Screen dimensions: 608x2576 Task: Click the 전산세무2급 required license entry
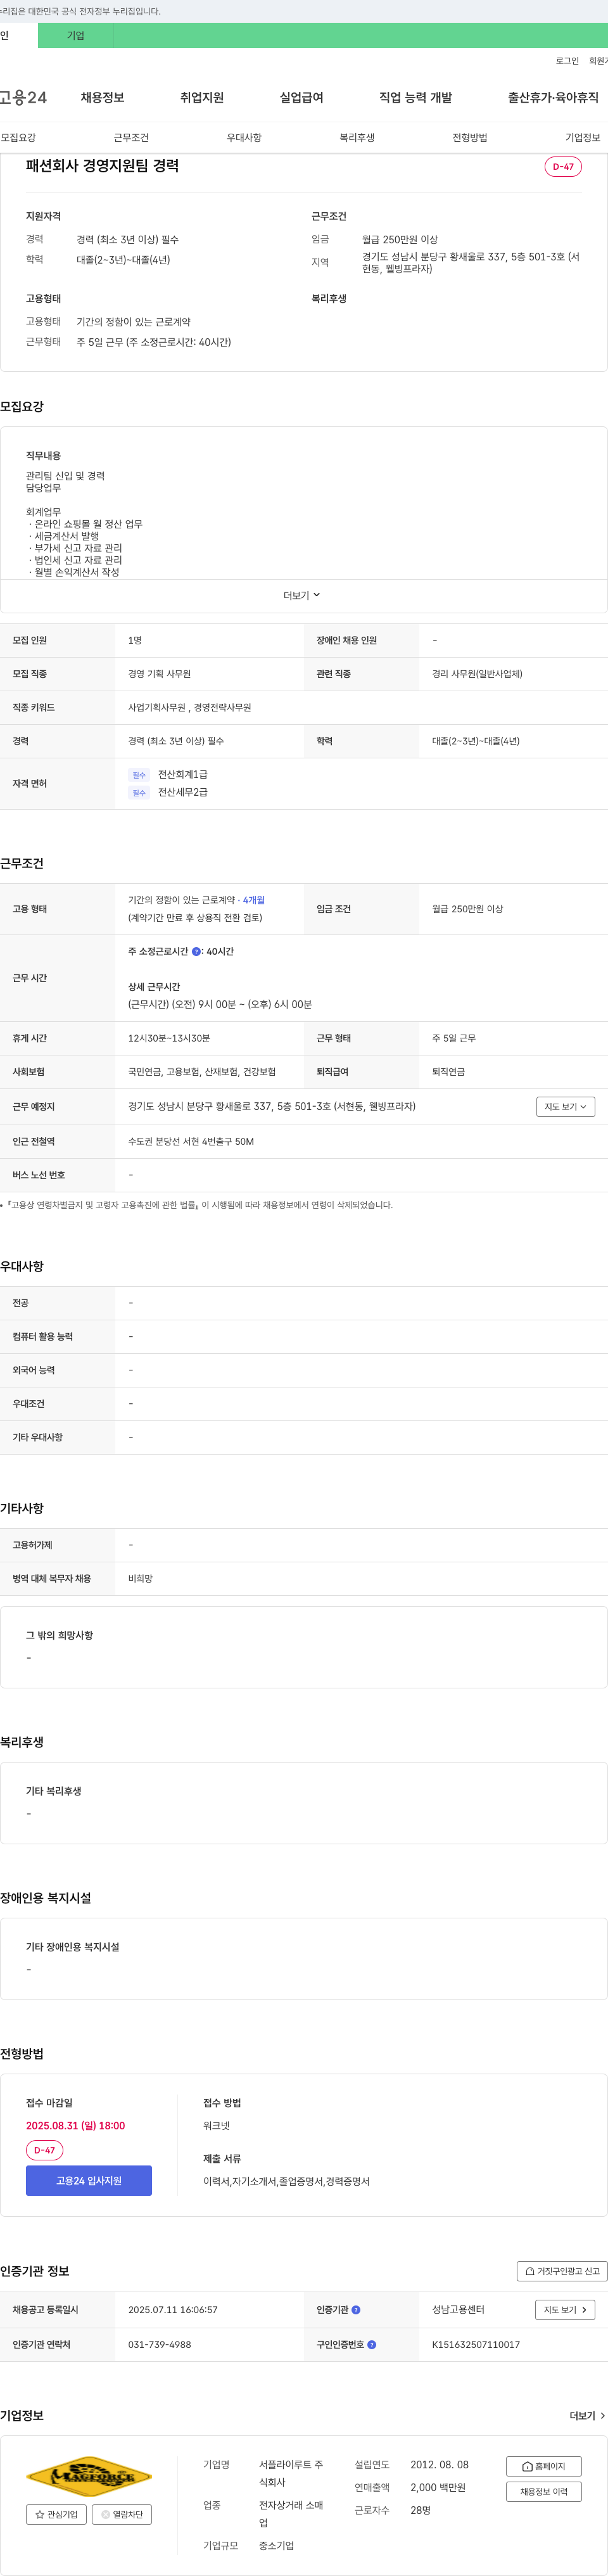click(x=183, y=792)
